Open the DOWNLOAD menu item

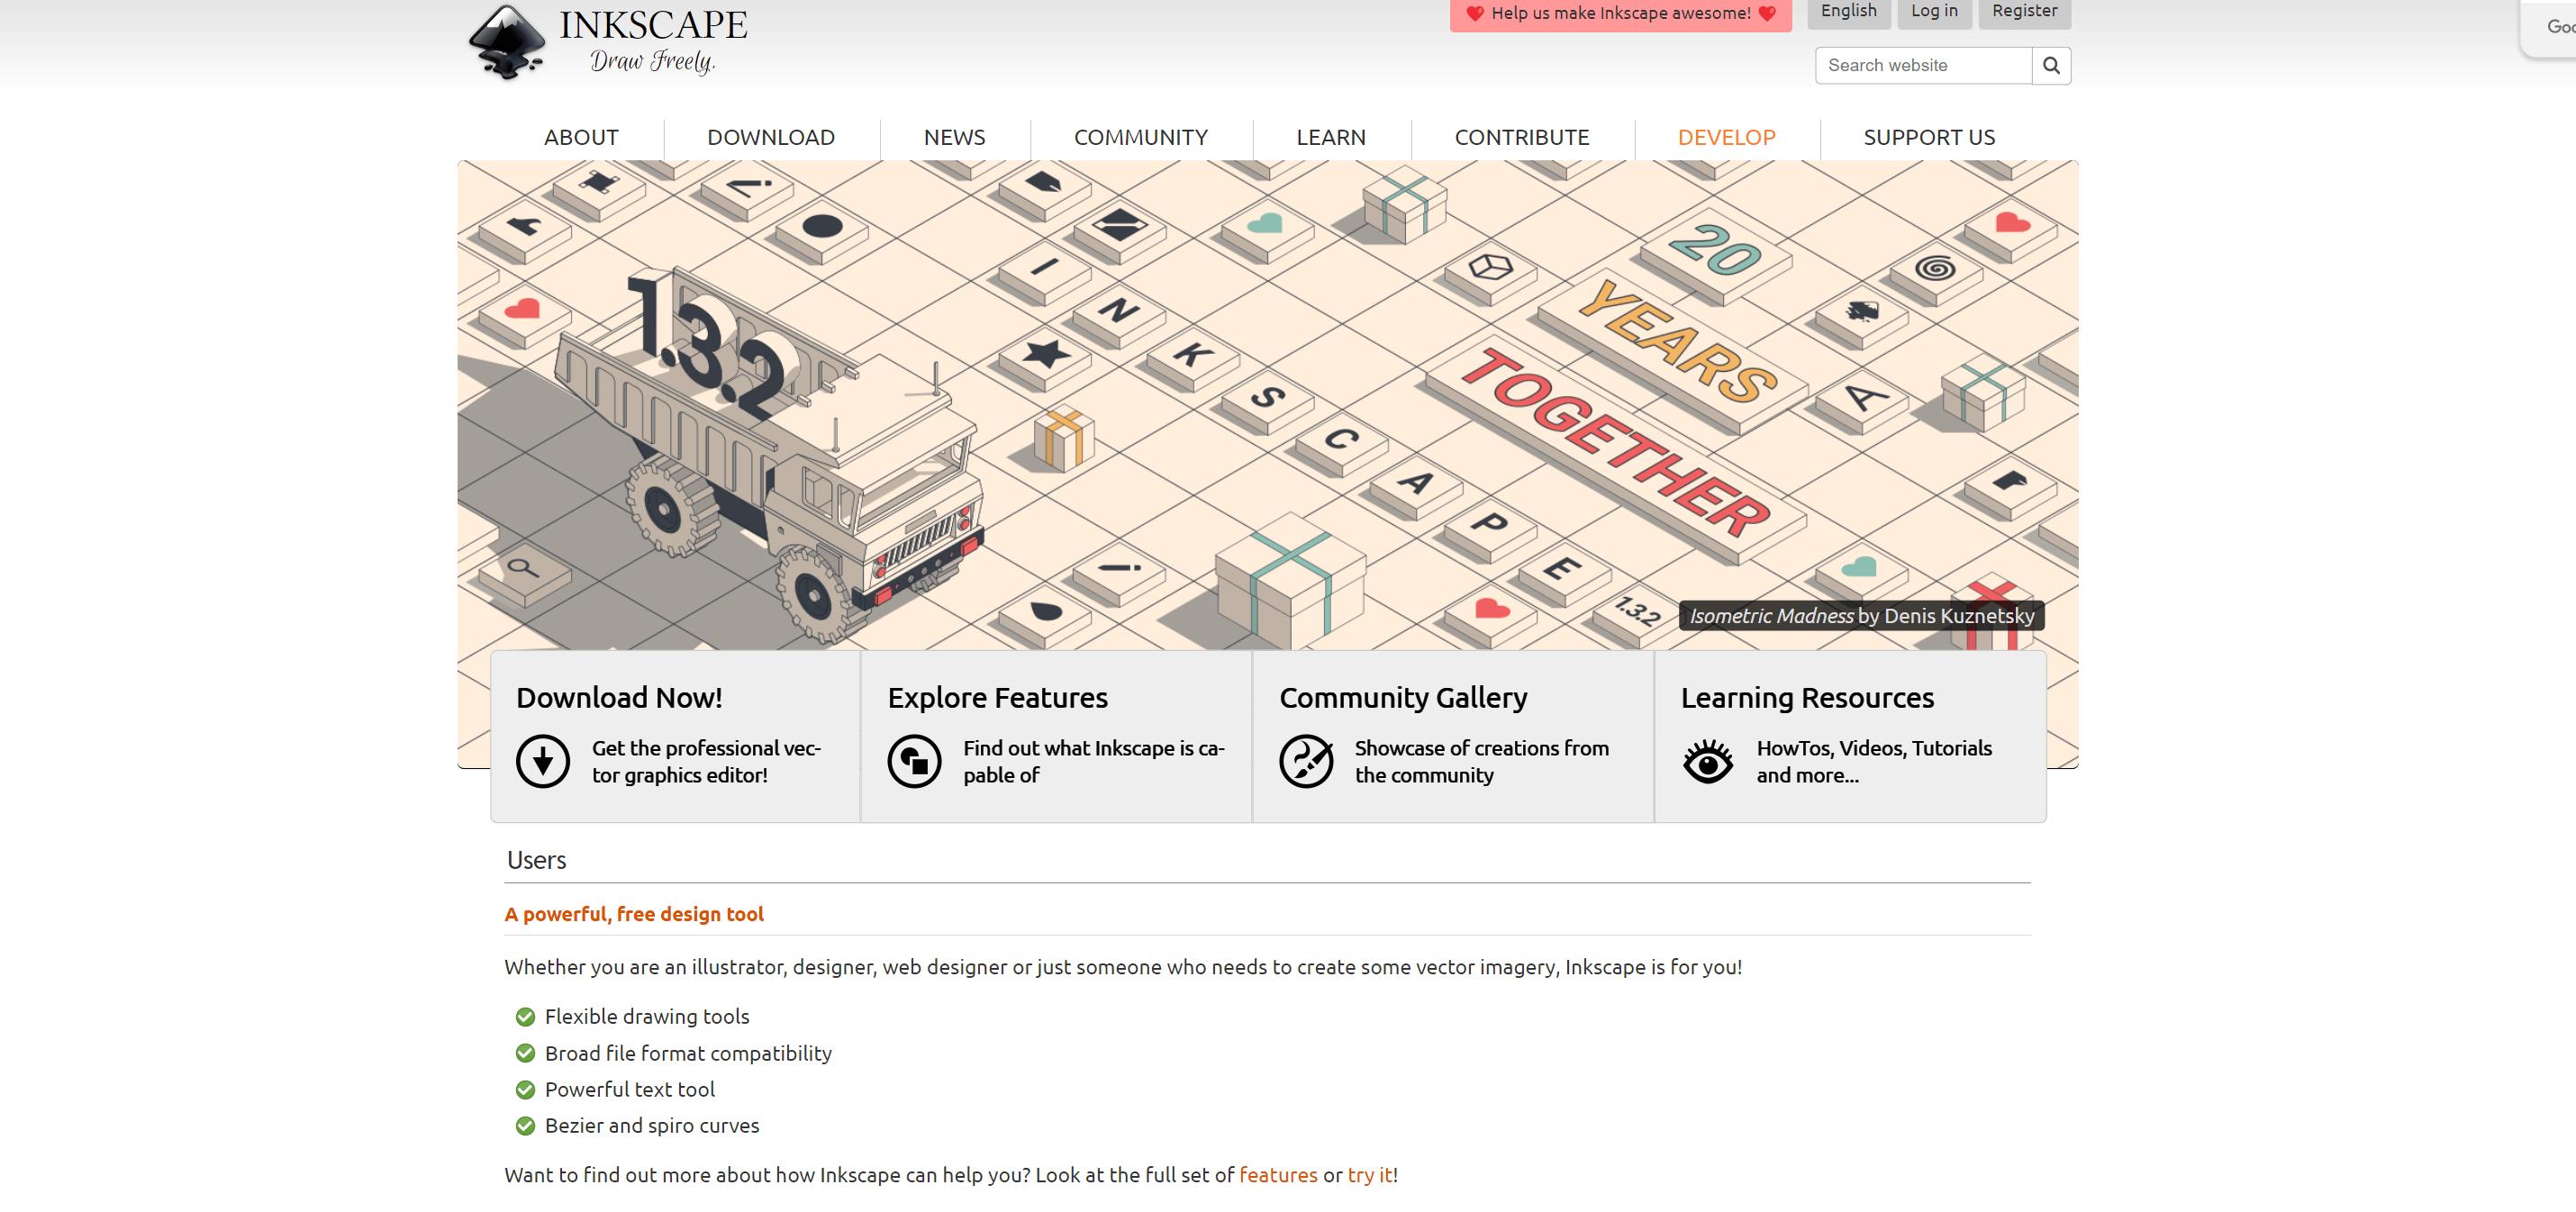(770, 137)
